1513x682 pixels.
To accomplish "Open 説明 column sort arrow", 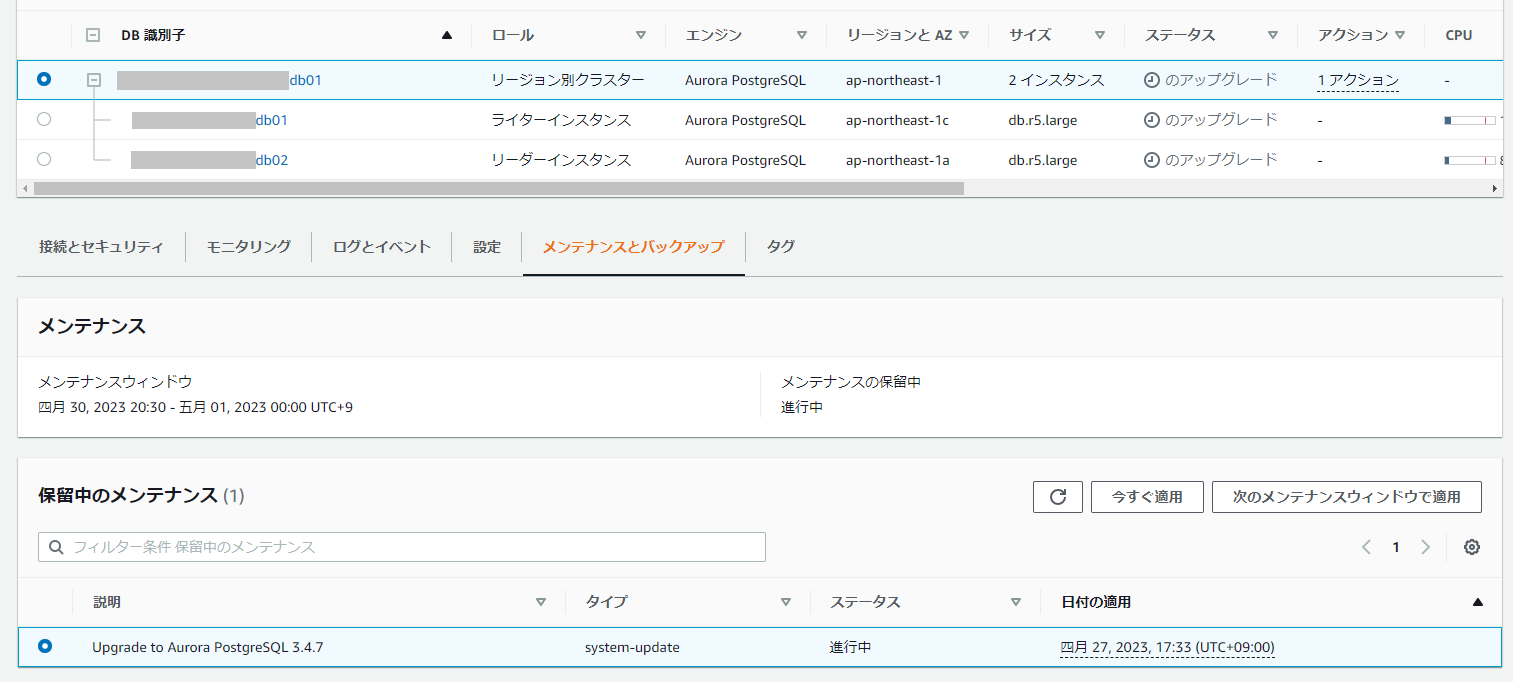I will point(541,602).
